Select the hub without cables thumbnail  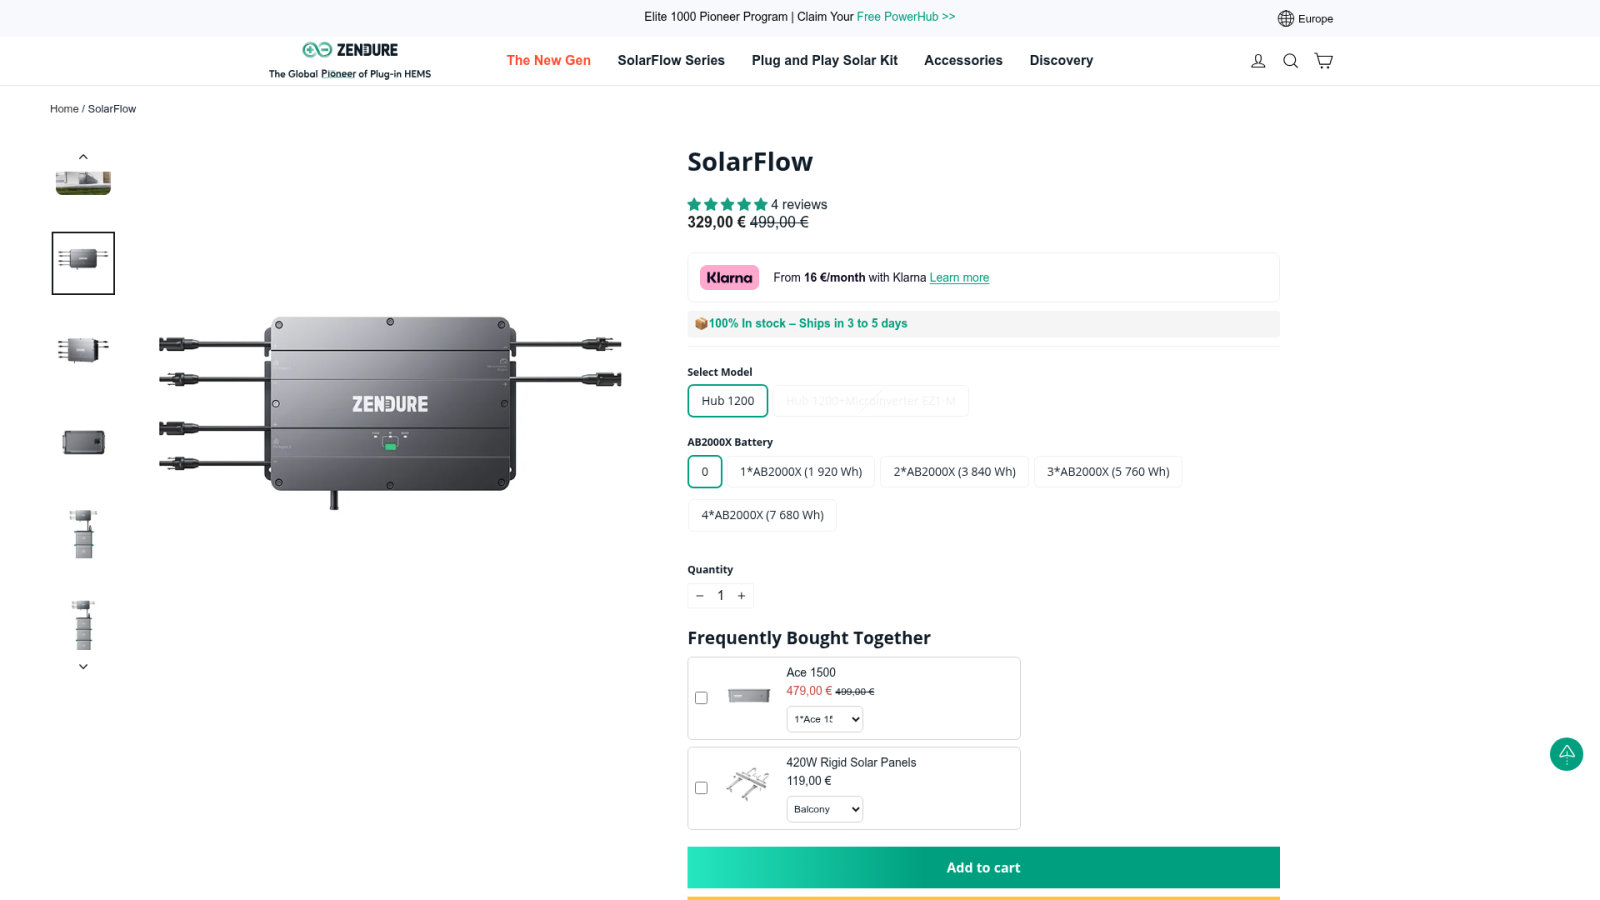click(x=83, y=442)
